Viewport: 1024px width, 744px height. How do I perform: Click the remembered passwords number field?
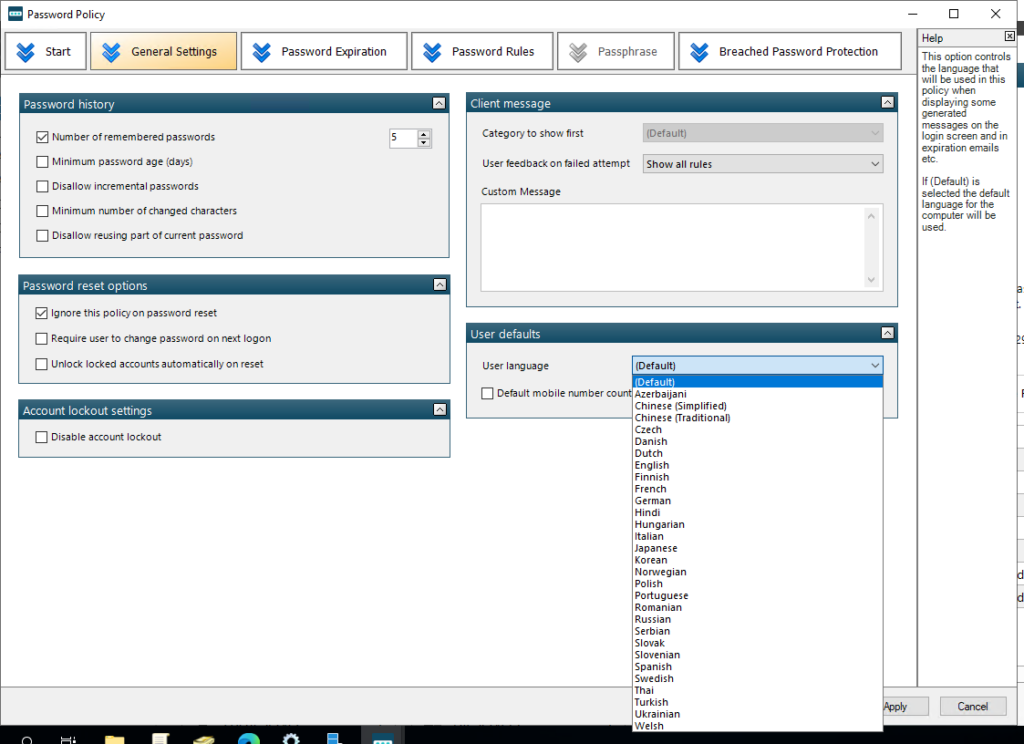(x=403, y=138)
